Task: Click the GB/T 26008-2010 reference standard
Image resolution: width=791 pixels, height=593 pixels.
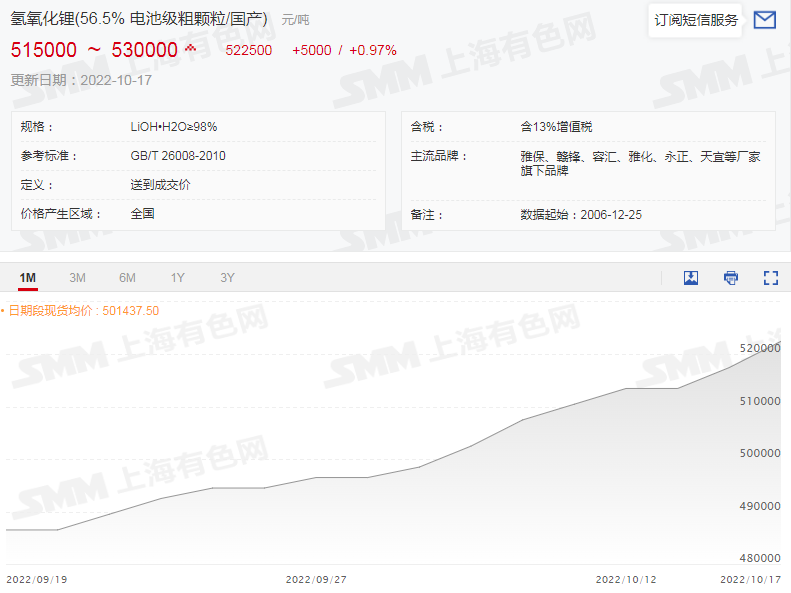Action: (x=178, y=156)
